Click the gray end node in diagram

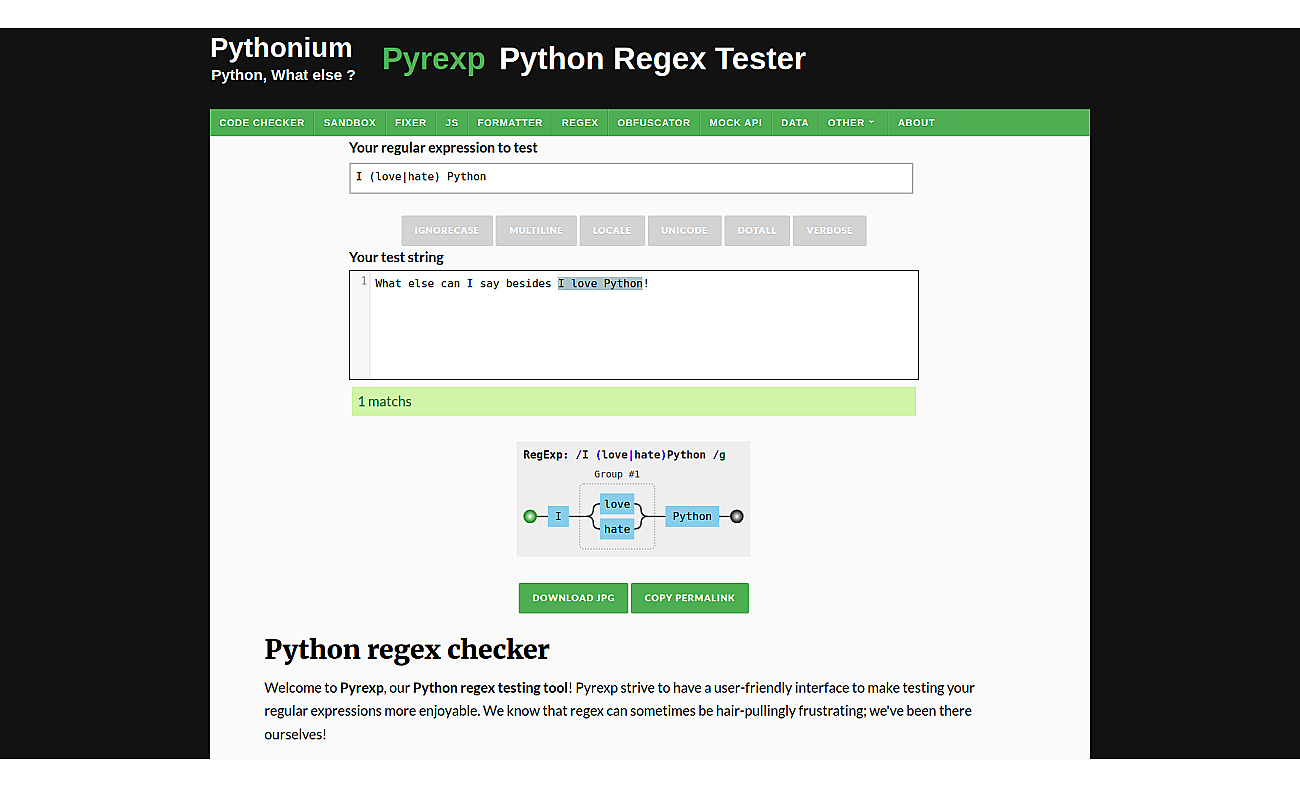(x=737, y=517)
